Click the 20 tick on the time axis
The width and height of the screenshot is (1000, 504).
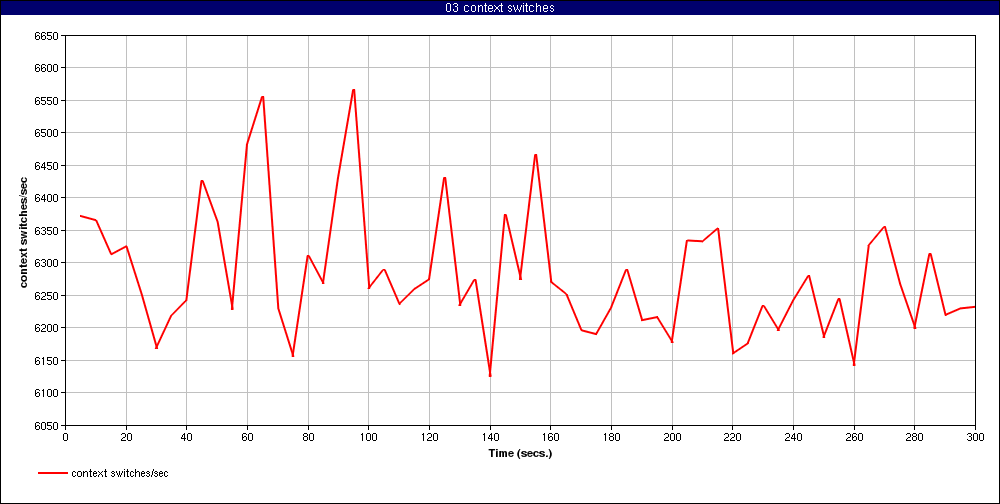pyautogui.click(x=126, y=437)
